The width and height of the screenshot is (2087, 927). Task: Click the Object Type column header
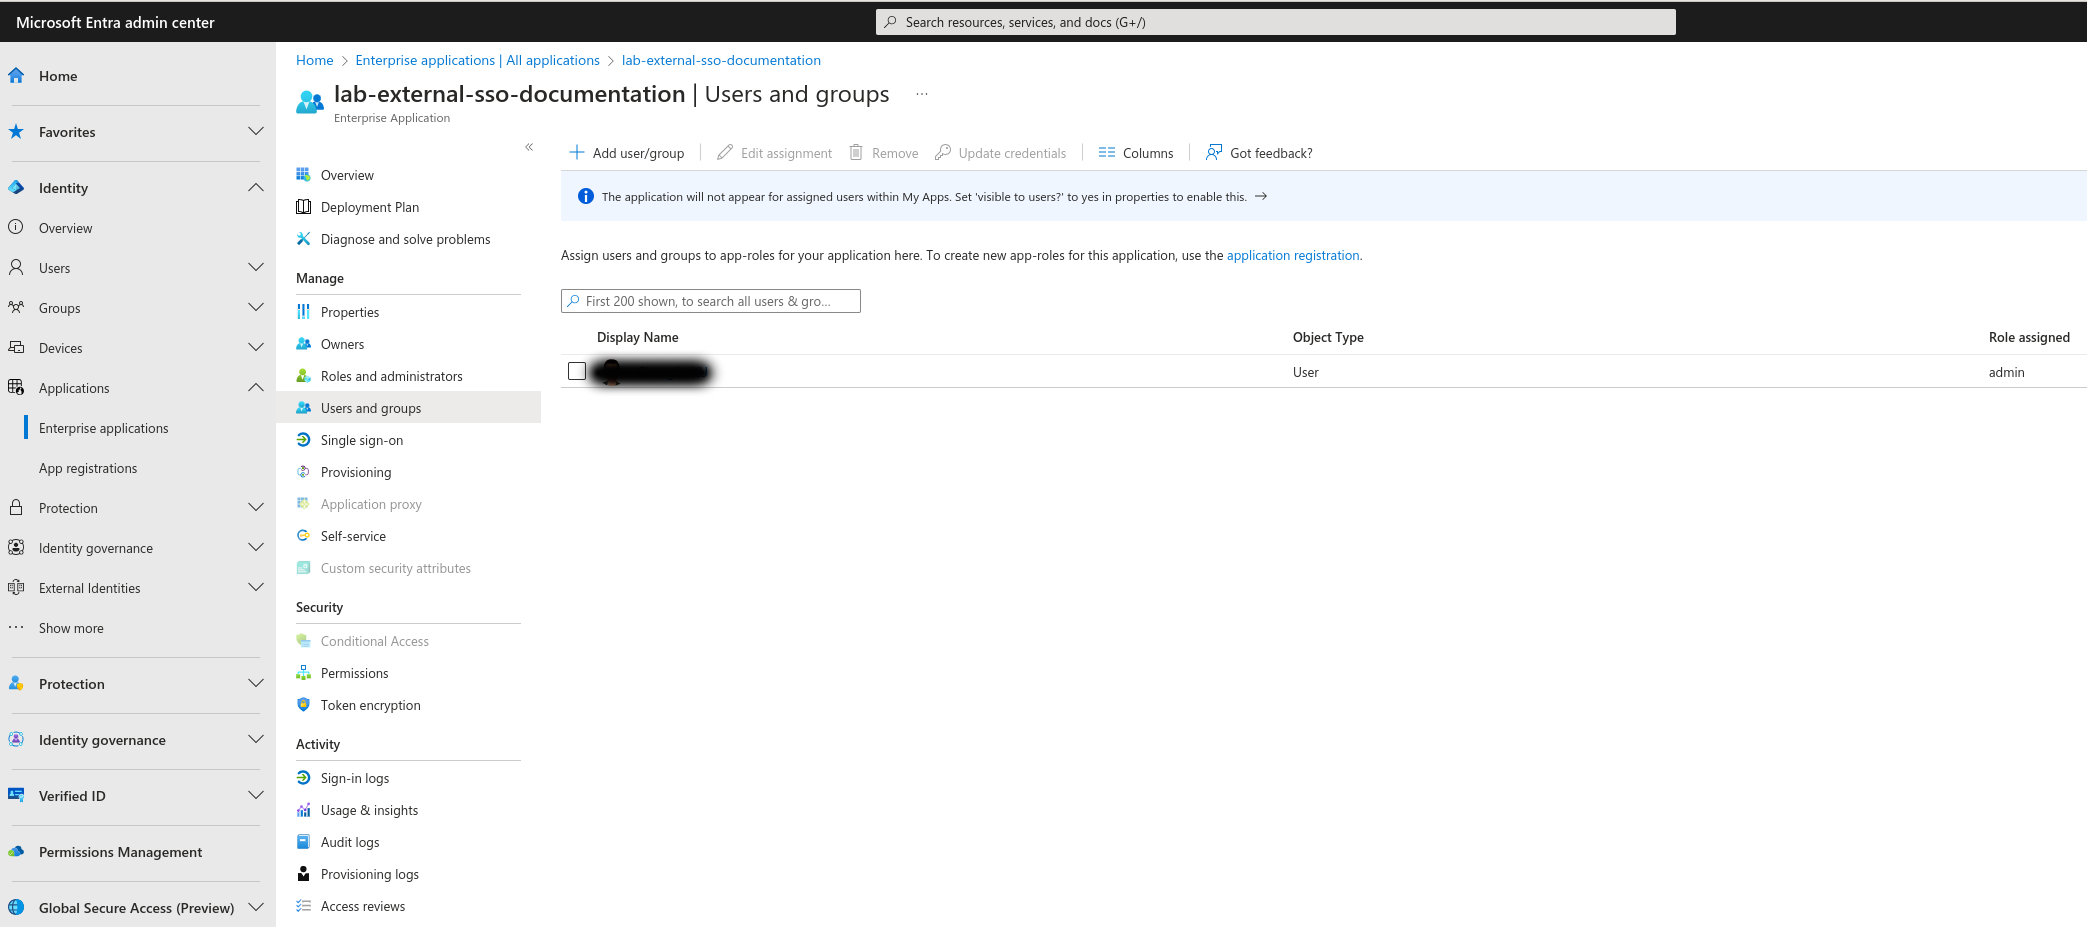click(x=1328, y=337)
